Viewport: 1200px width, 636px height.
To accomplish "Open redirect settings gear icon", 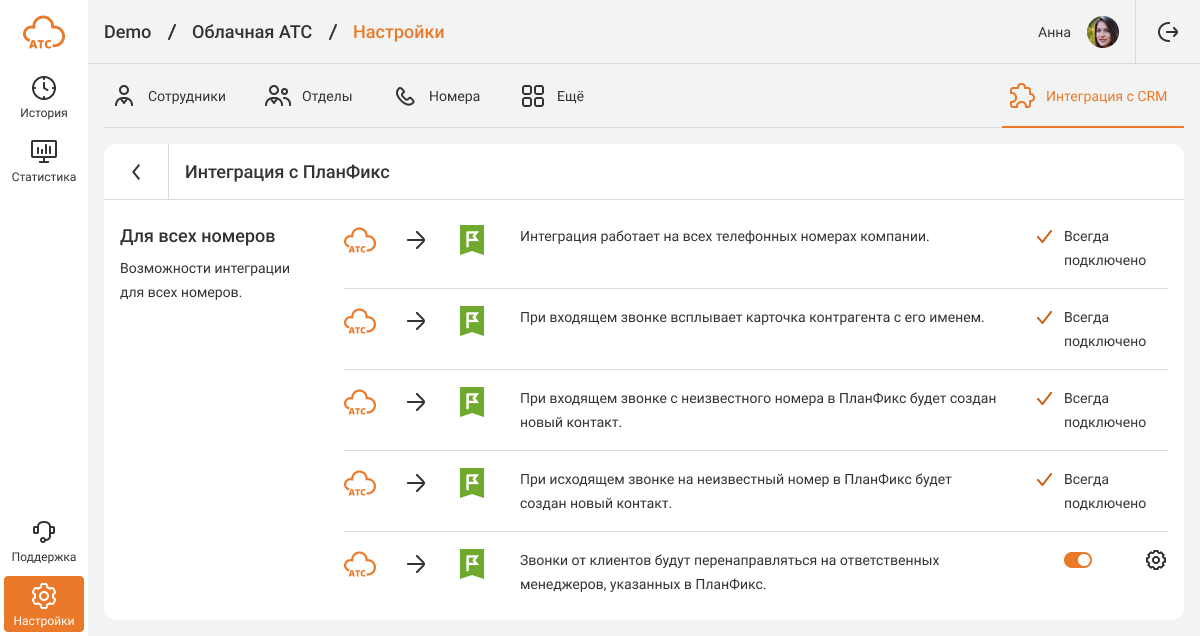I will point(1156,560).
